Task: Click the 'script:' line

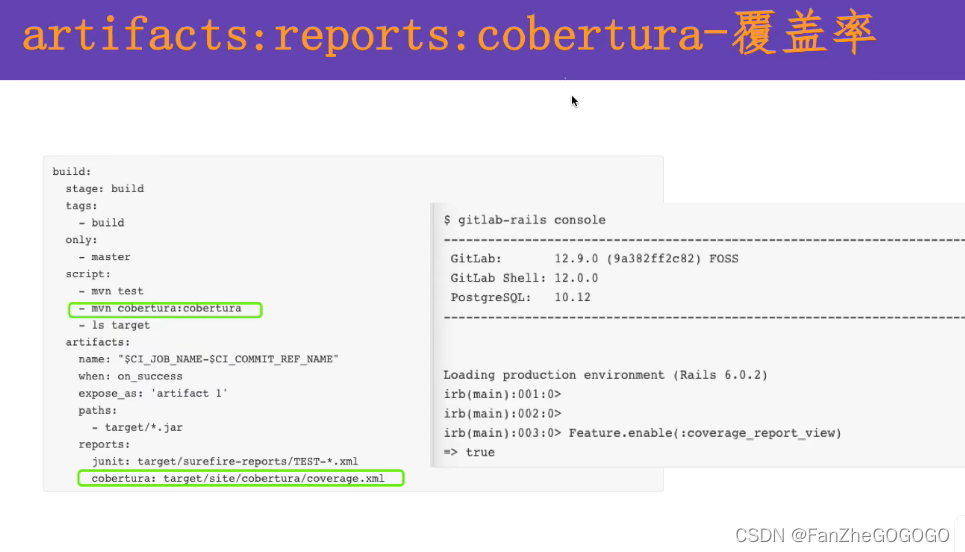Action: tap(88, 274)
